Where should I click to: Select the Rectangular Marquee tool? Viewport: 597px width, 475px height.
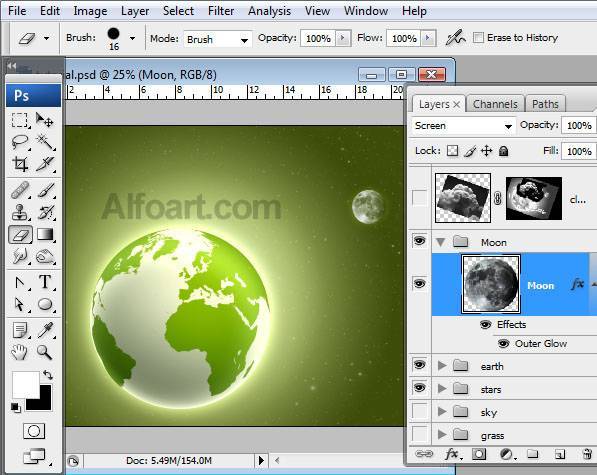click(x=19, y=120)
